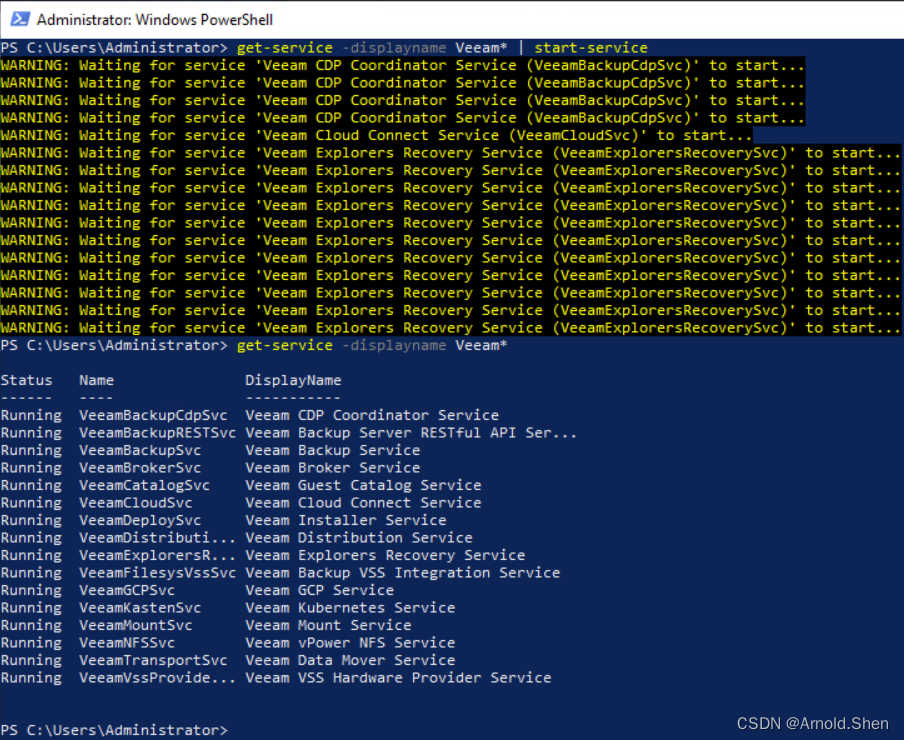Click the PowerShell icon in title bar

click(20, 19)
